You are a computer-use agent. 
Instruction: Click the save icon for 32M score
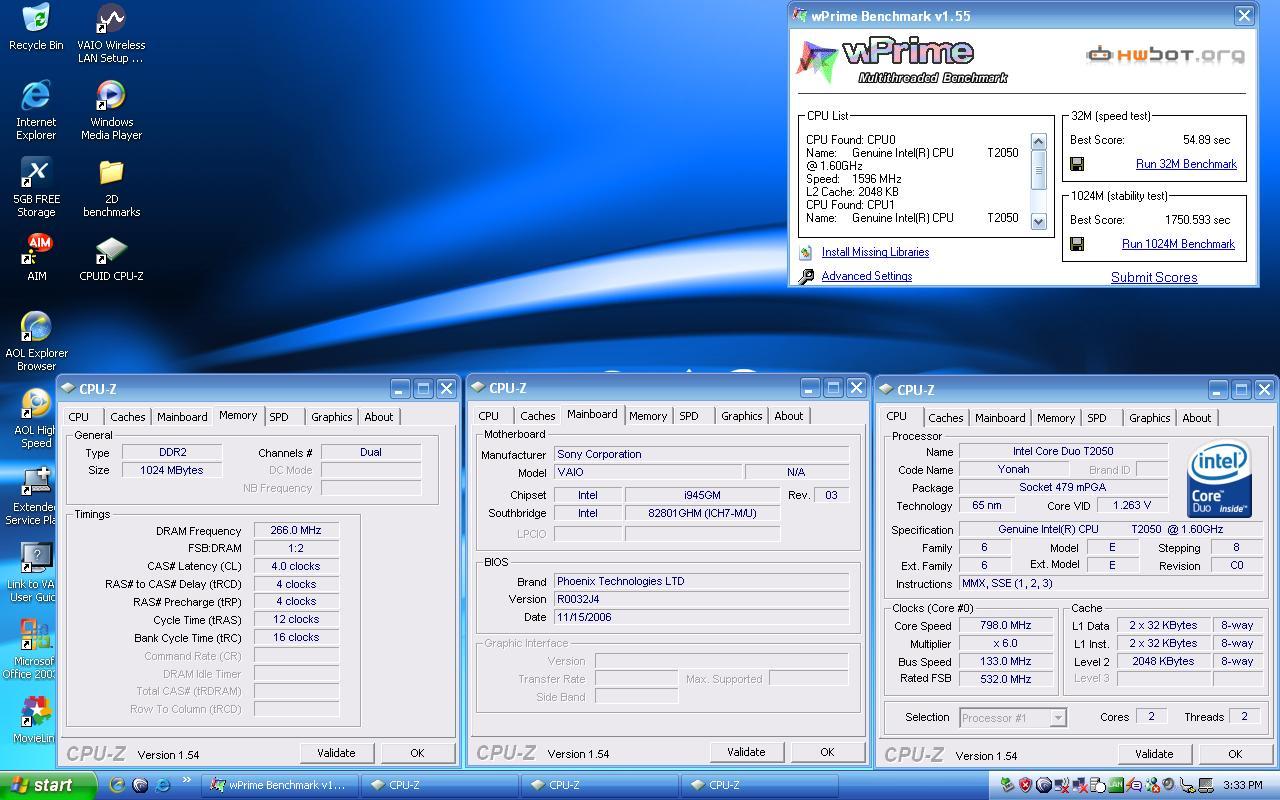tap(1077, 164)
